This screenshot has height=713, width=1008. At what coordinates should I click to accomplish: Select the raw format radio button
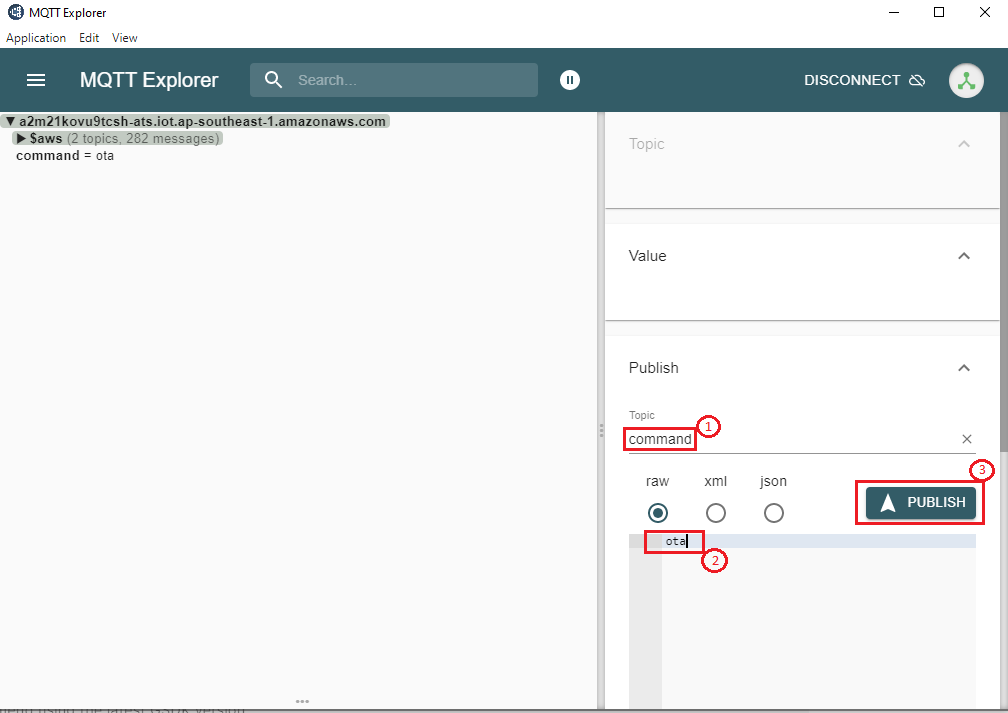658,513
